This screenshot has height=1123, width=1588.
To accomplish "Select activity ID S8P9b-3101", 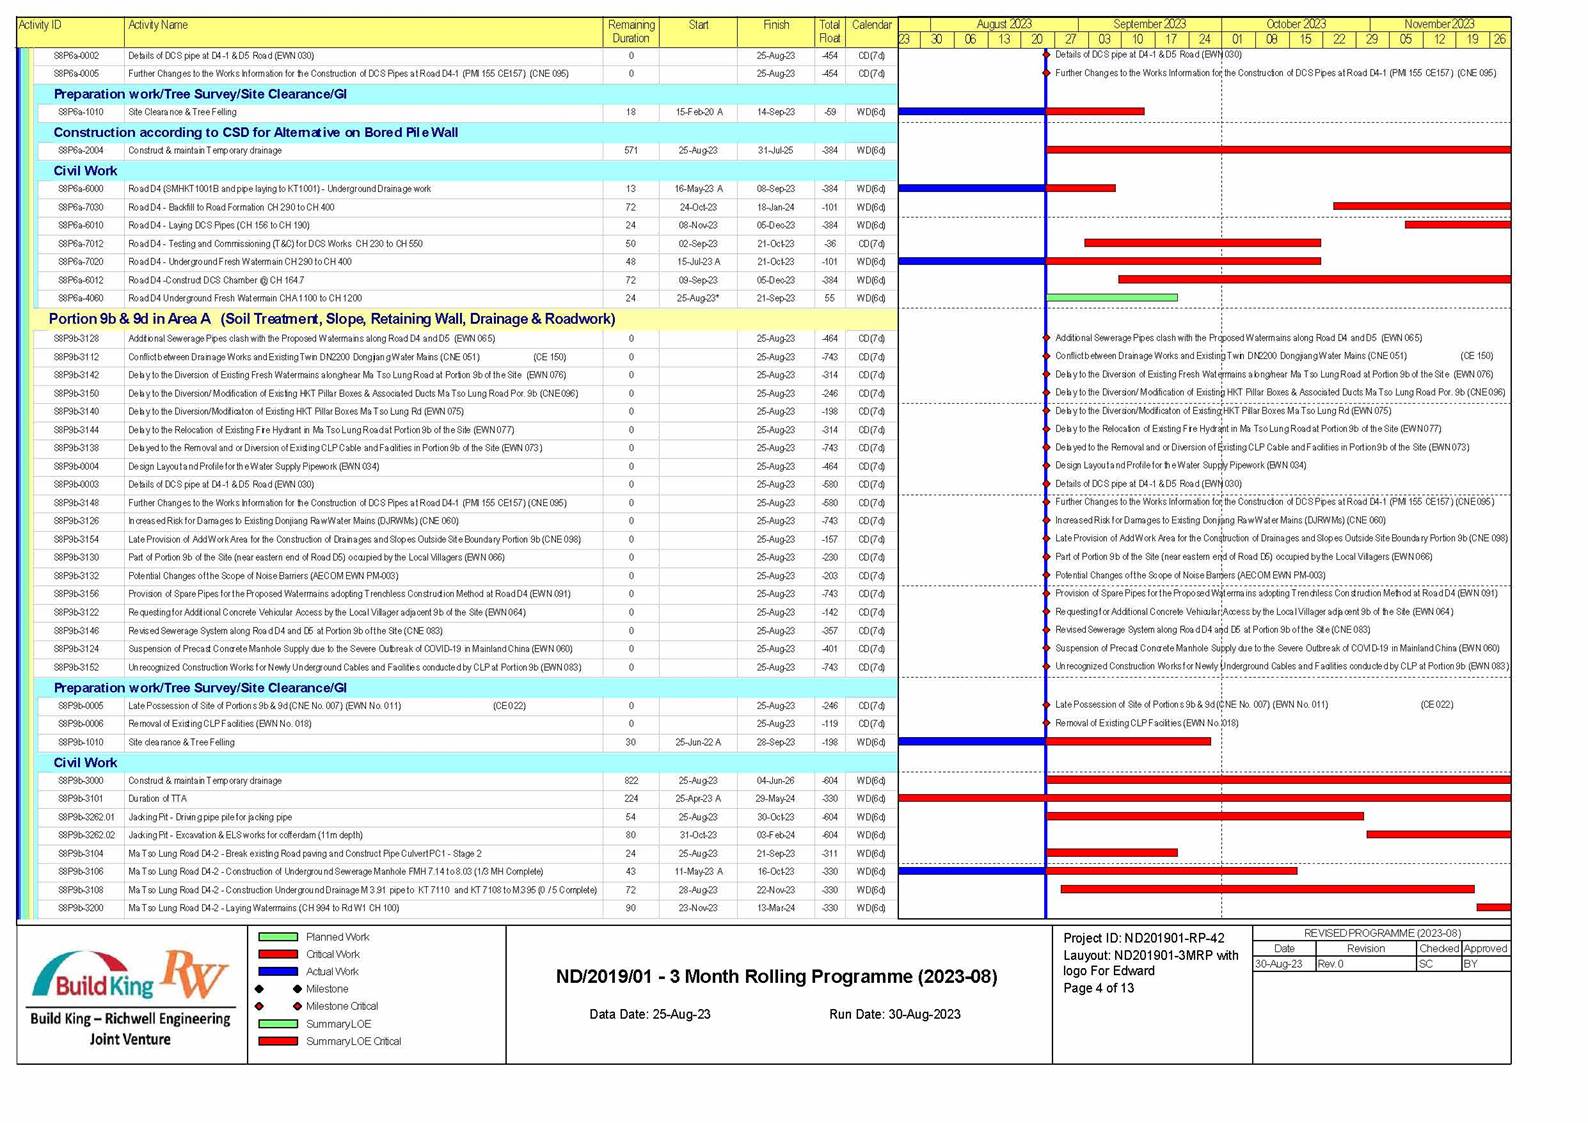I will pos(81,799).
